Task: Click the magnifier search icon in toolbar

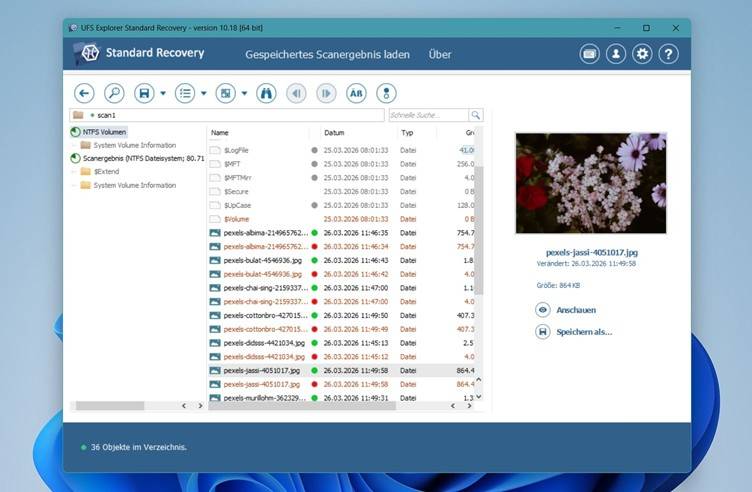Action: [x=114, y=93]
